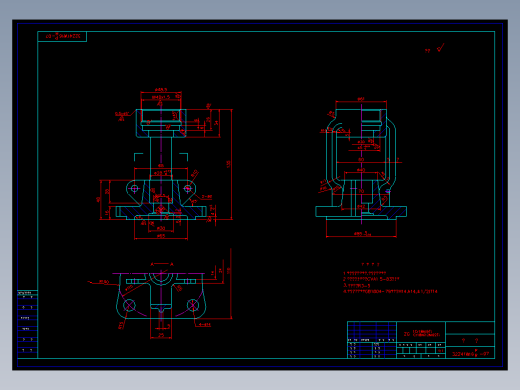The width and height of the screenshot is (520, 390).
Task: Click the 2-ø6 hole callout
Action: [x=207, y=197]
